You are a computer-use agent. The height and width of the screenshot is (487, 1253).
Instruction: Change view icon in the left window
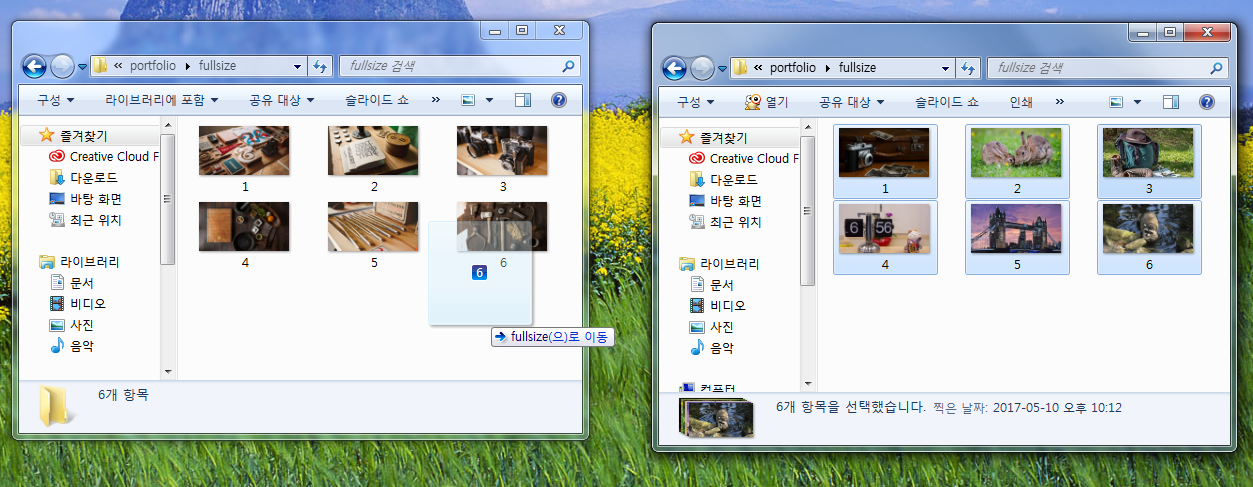tap(467, 100)
